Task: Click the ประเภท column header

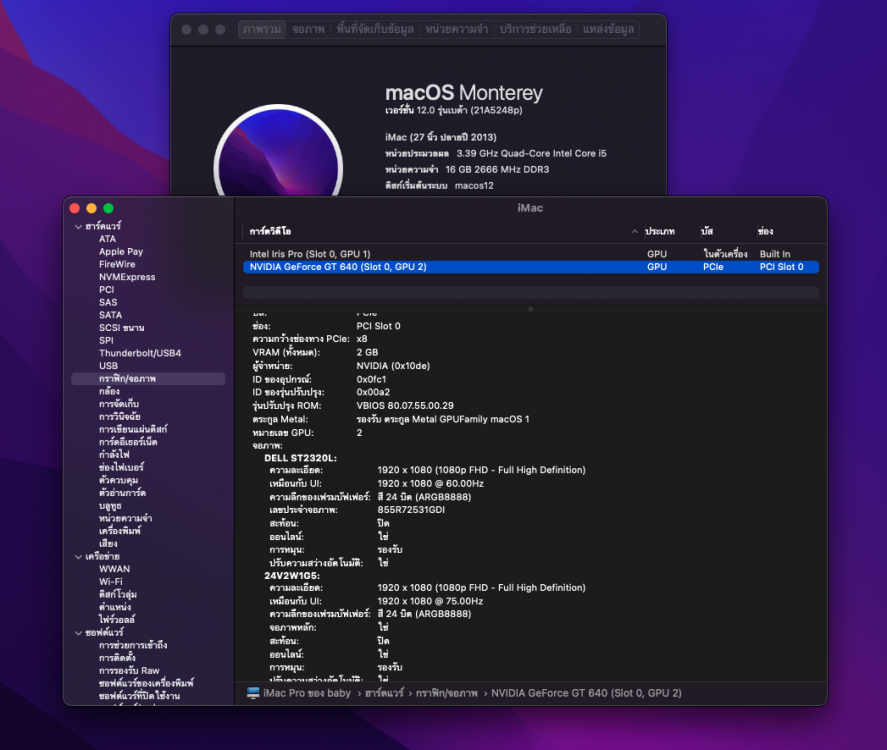Action: [x=660, y=231]
